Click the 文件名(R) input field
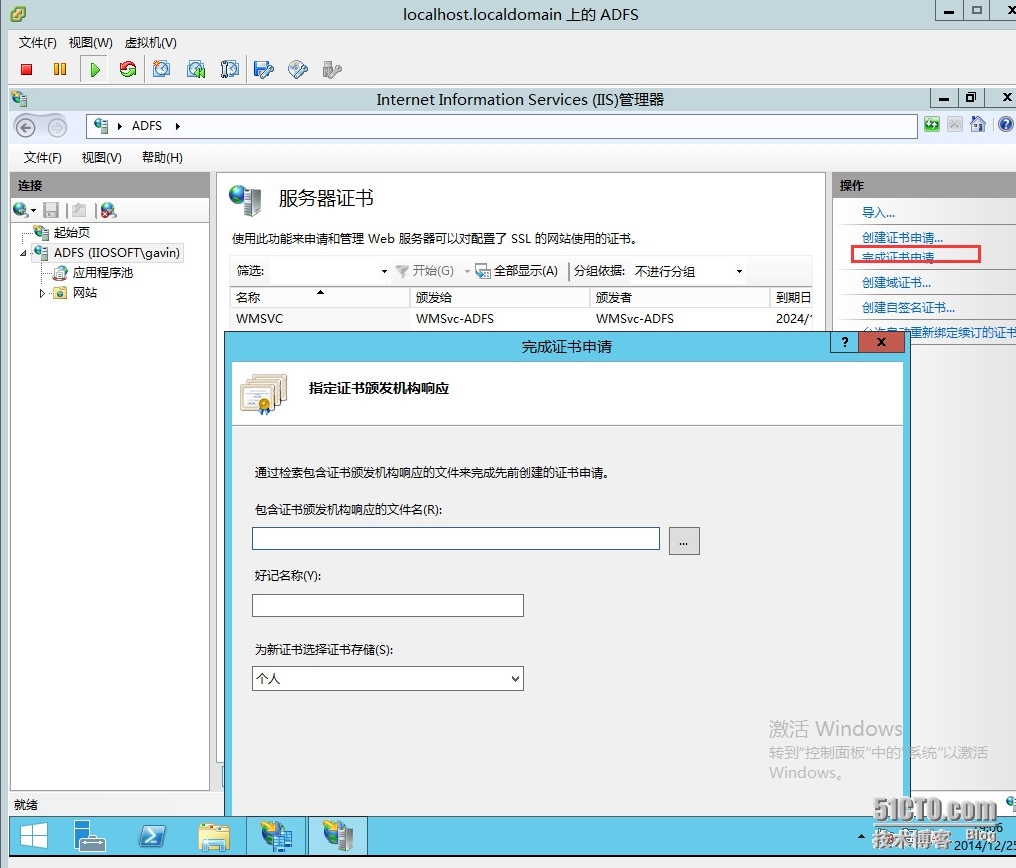 [456, 539]
